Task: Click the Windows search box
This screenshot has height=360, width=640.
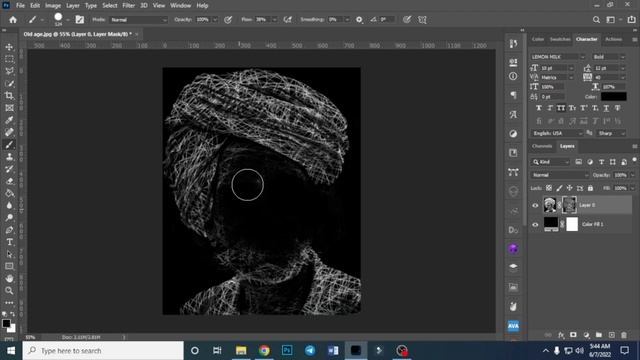Action: coord(103,351)
